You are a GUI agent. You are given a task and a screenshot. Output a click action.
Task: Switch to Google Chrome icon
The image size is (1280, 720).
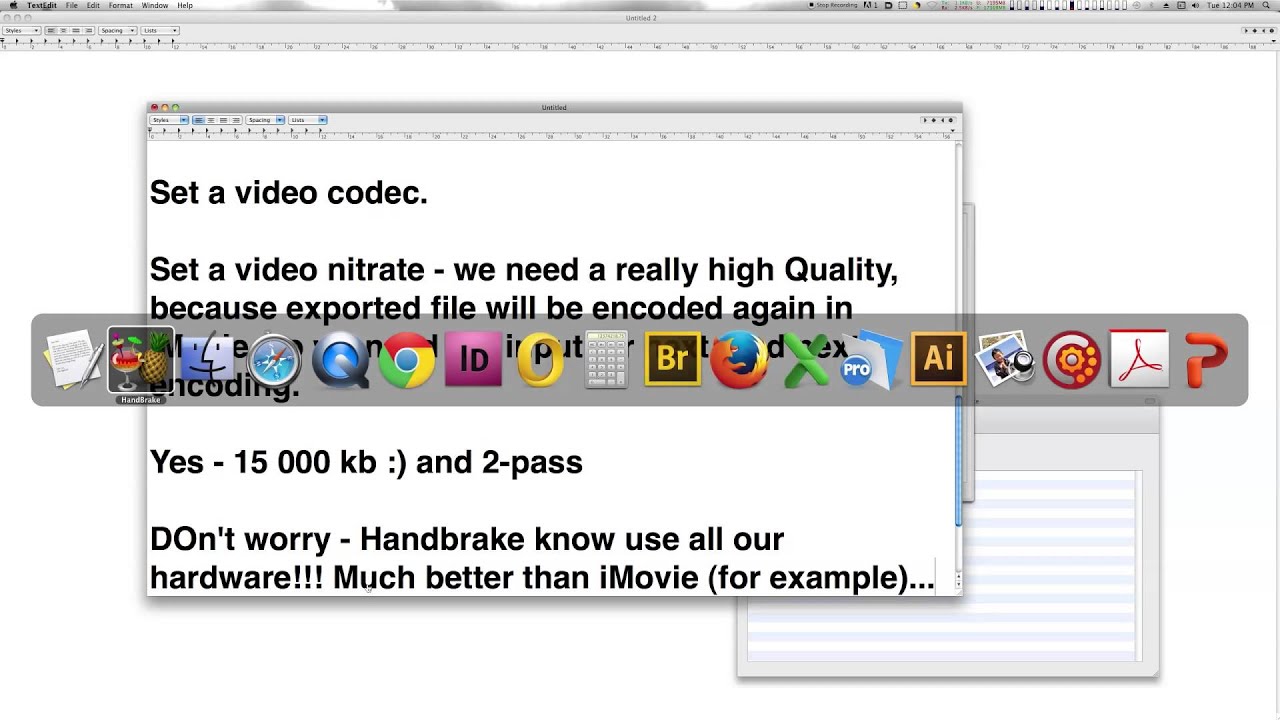(x=407, y=360)
